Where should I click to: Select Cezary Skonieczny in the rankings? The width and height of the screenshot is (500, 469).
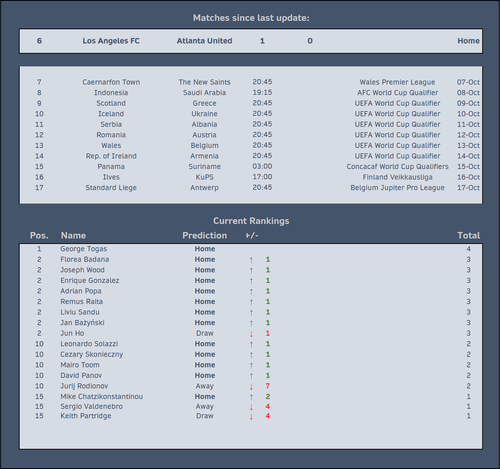92,354
